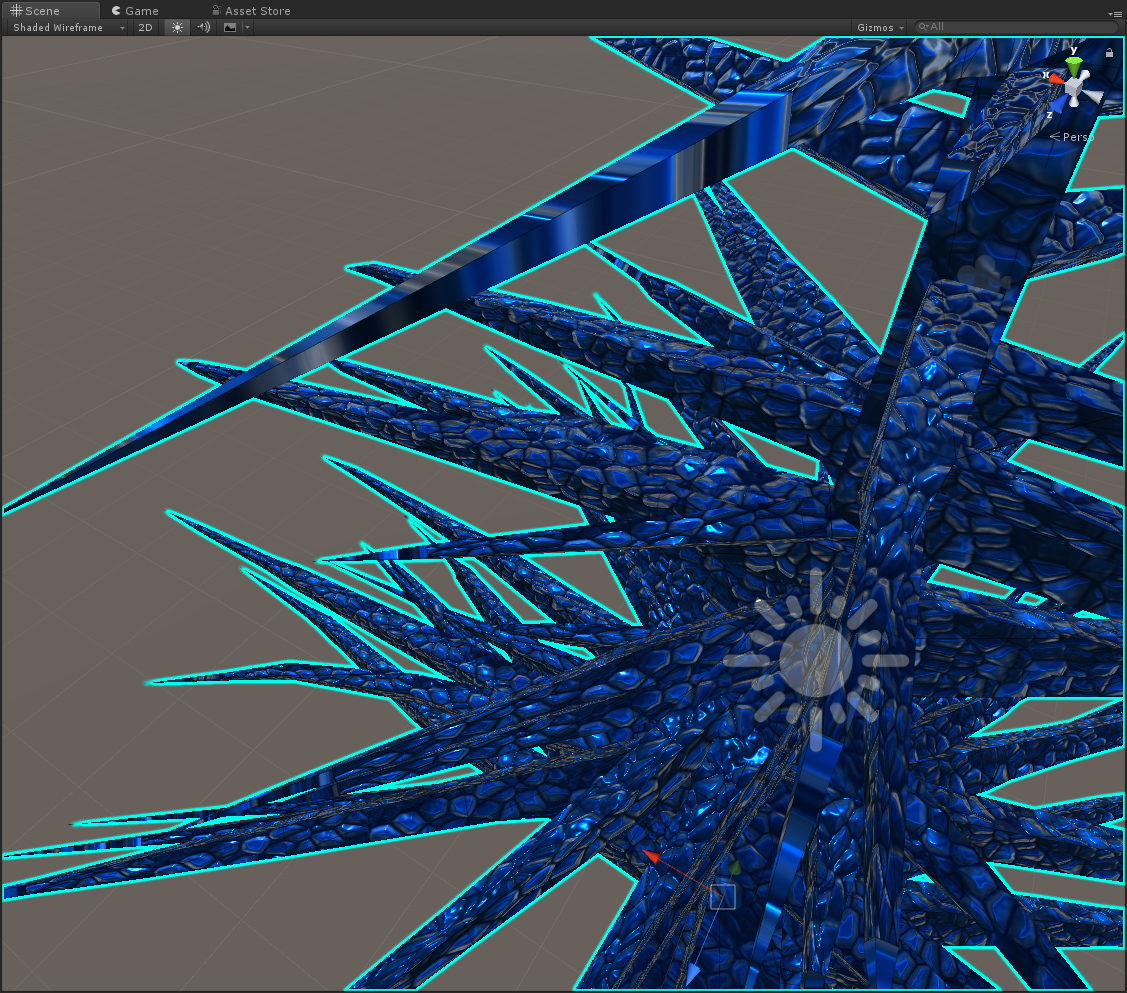Open the effects dropdown arrow beside image button

(x=247, y=27)
